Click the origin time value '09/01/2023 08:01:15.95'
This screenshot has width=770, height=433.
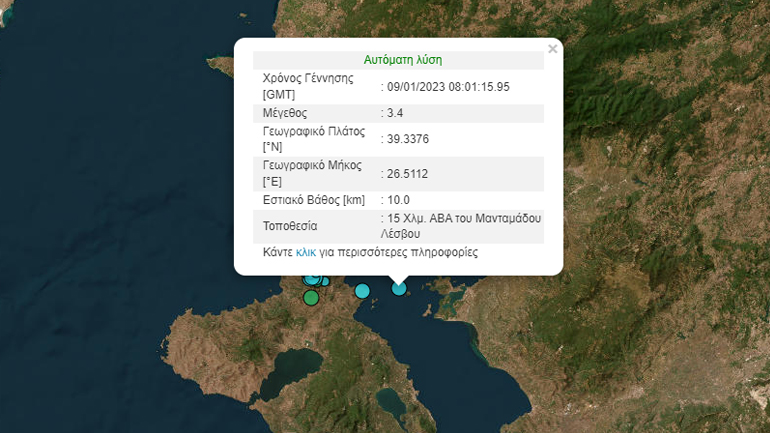point(448,87)
